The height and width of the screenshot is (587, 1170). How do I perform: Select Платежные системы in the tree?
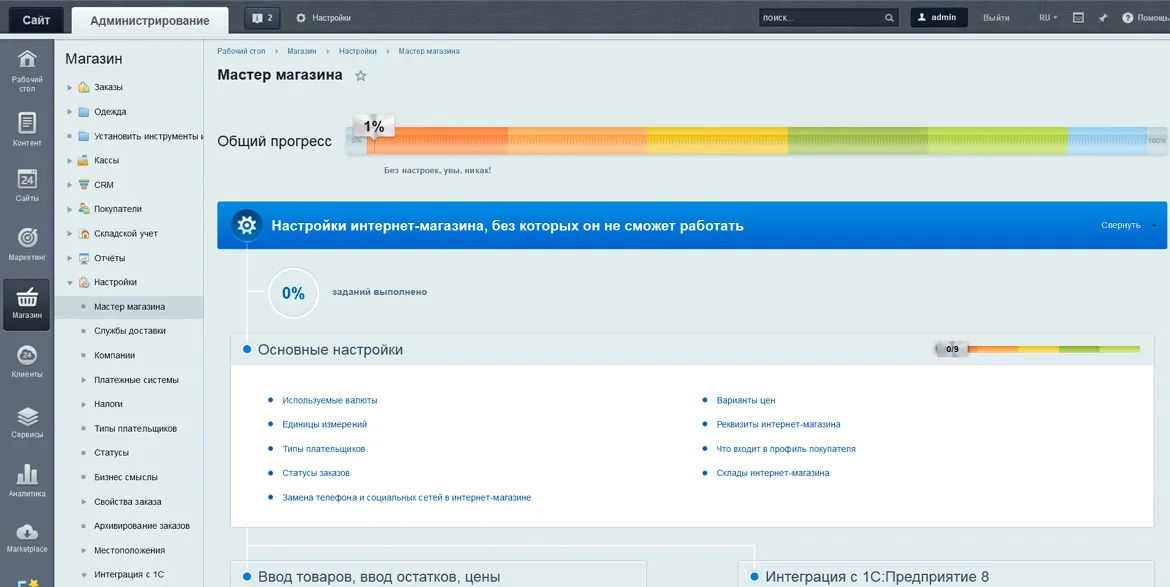coord(137,380)
